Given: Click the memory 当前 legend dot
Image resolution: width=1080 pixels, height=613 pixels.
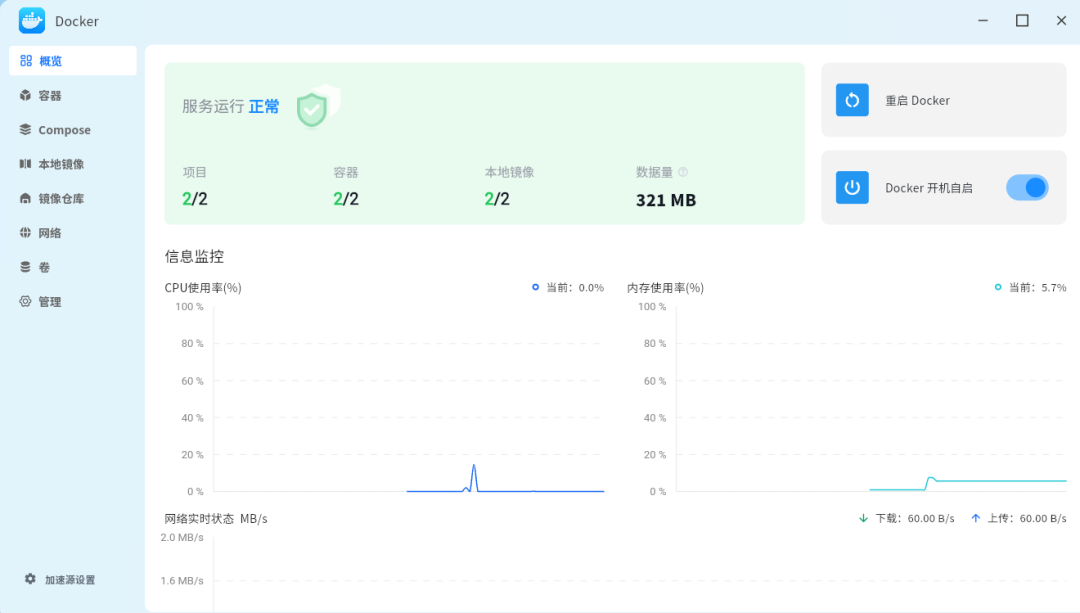Looking at the screenshot, I should pos(998,287).
